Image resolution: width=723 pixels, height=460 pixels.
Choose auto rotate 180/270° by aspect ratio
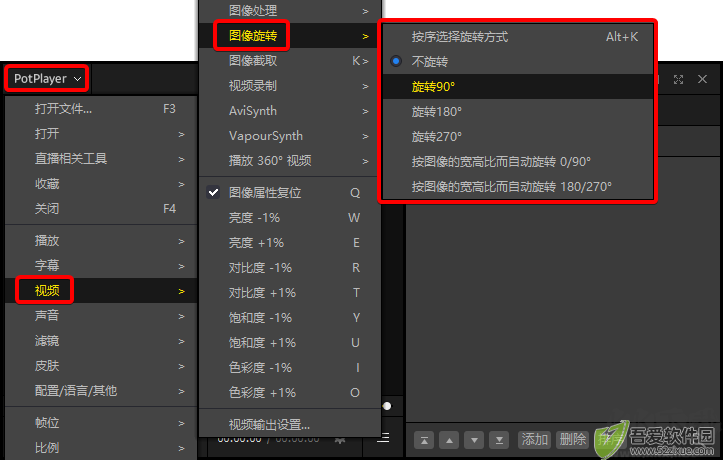(518, 187)
